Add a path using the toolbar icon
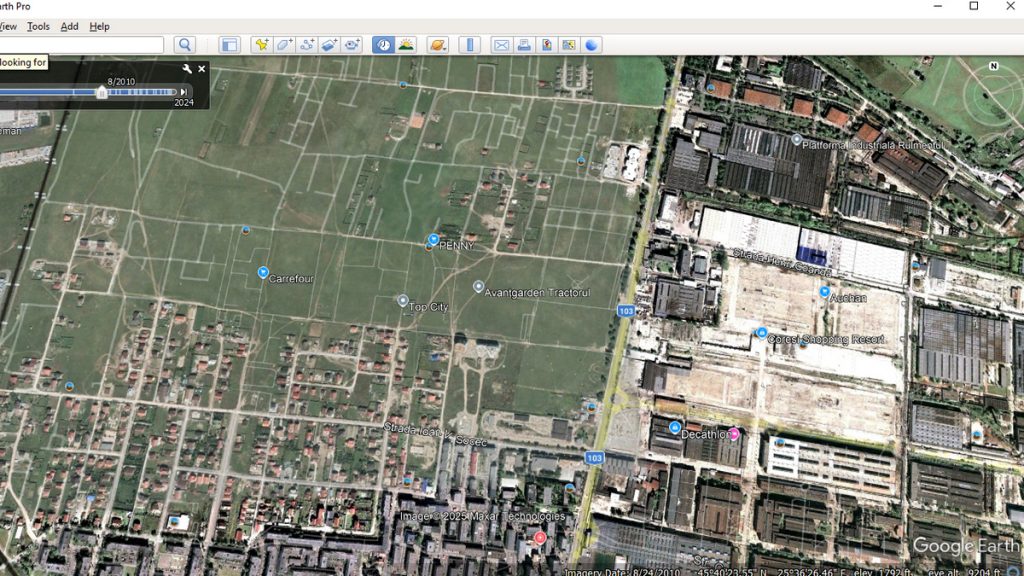Screen dimensions: 1024x576 [306, 44]
